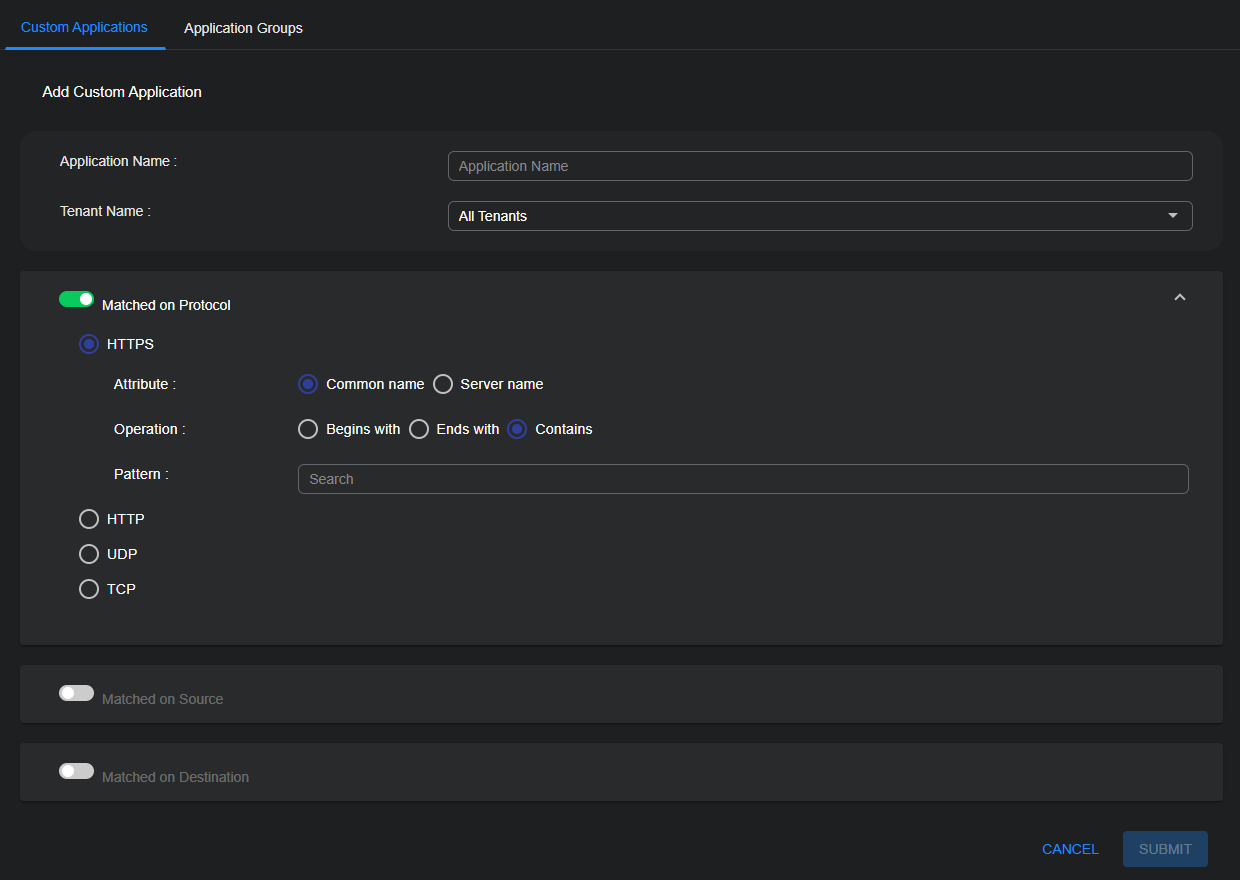This screenshot has height=880, width=1240.
Task: Open the Tenant Name dropdown
Action: pyautogui.click(x=819, y=216)
